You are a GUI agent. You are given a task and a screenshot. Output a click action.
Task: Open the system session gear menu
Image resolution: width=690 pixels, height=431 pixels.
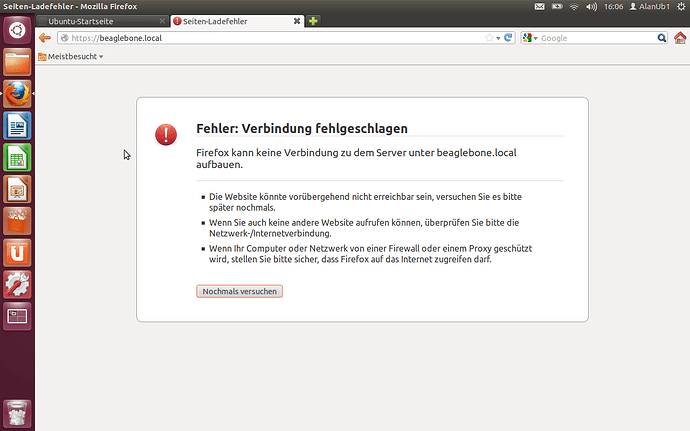tap(681, 7)
